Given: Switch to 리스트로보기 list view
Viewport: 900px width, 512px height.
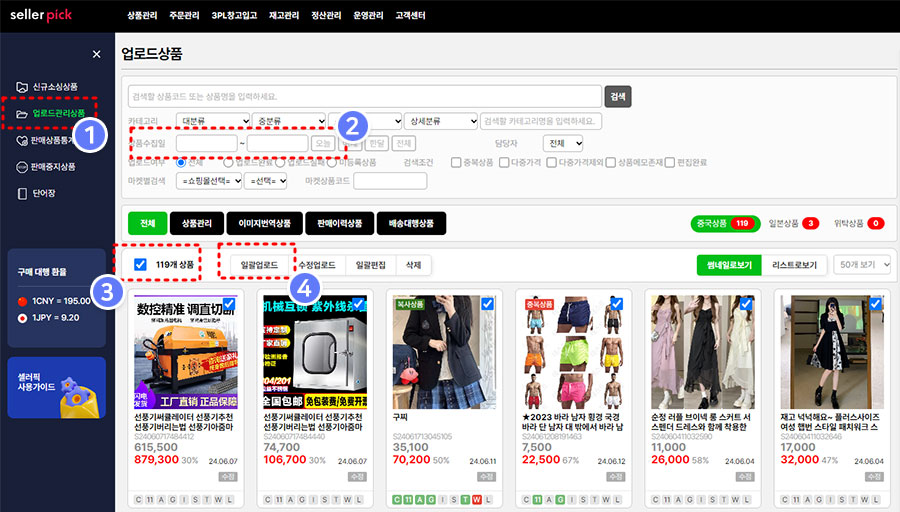Looking at the screenshot, I should [795, 265].
